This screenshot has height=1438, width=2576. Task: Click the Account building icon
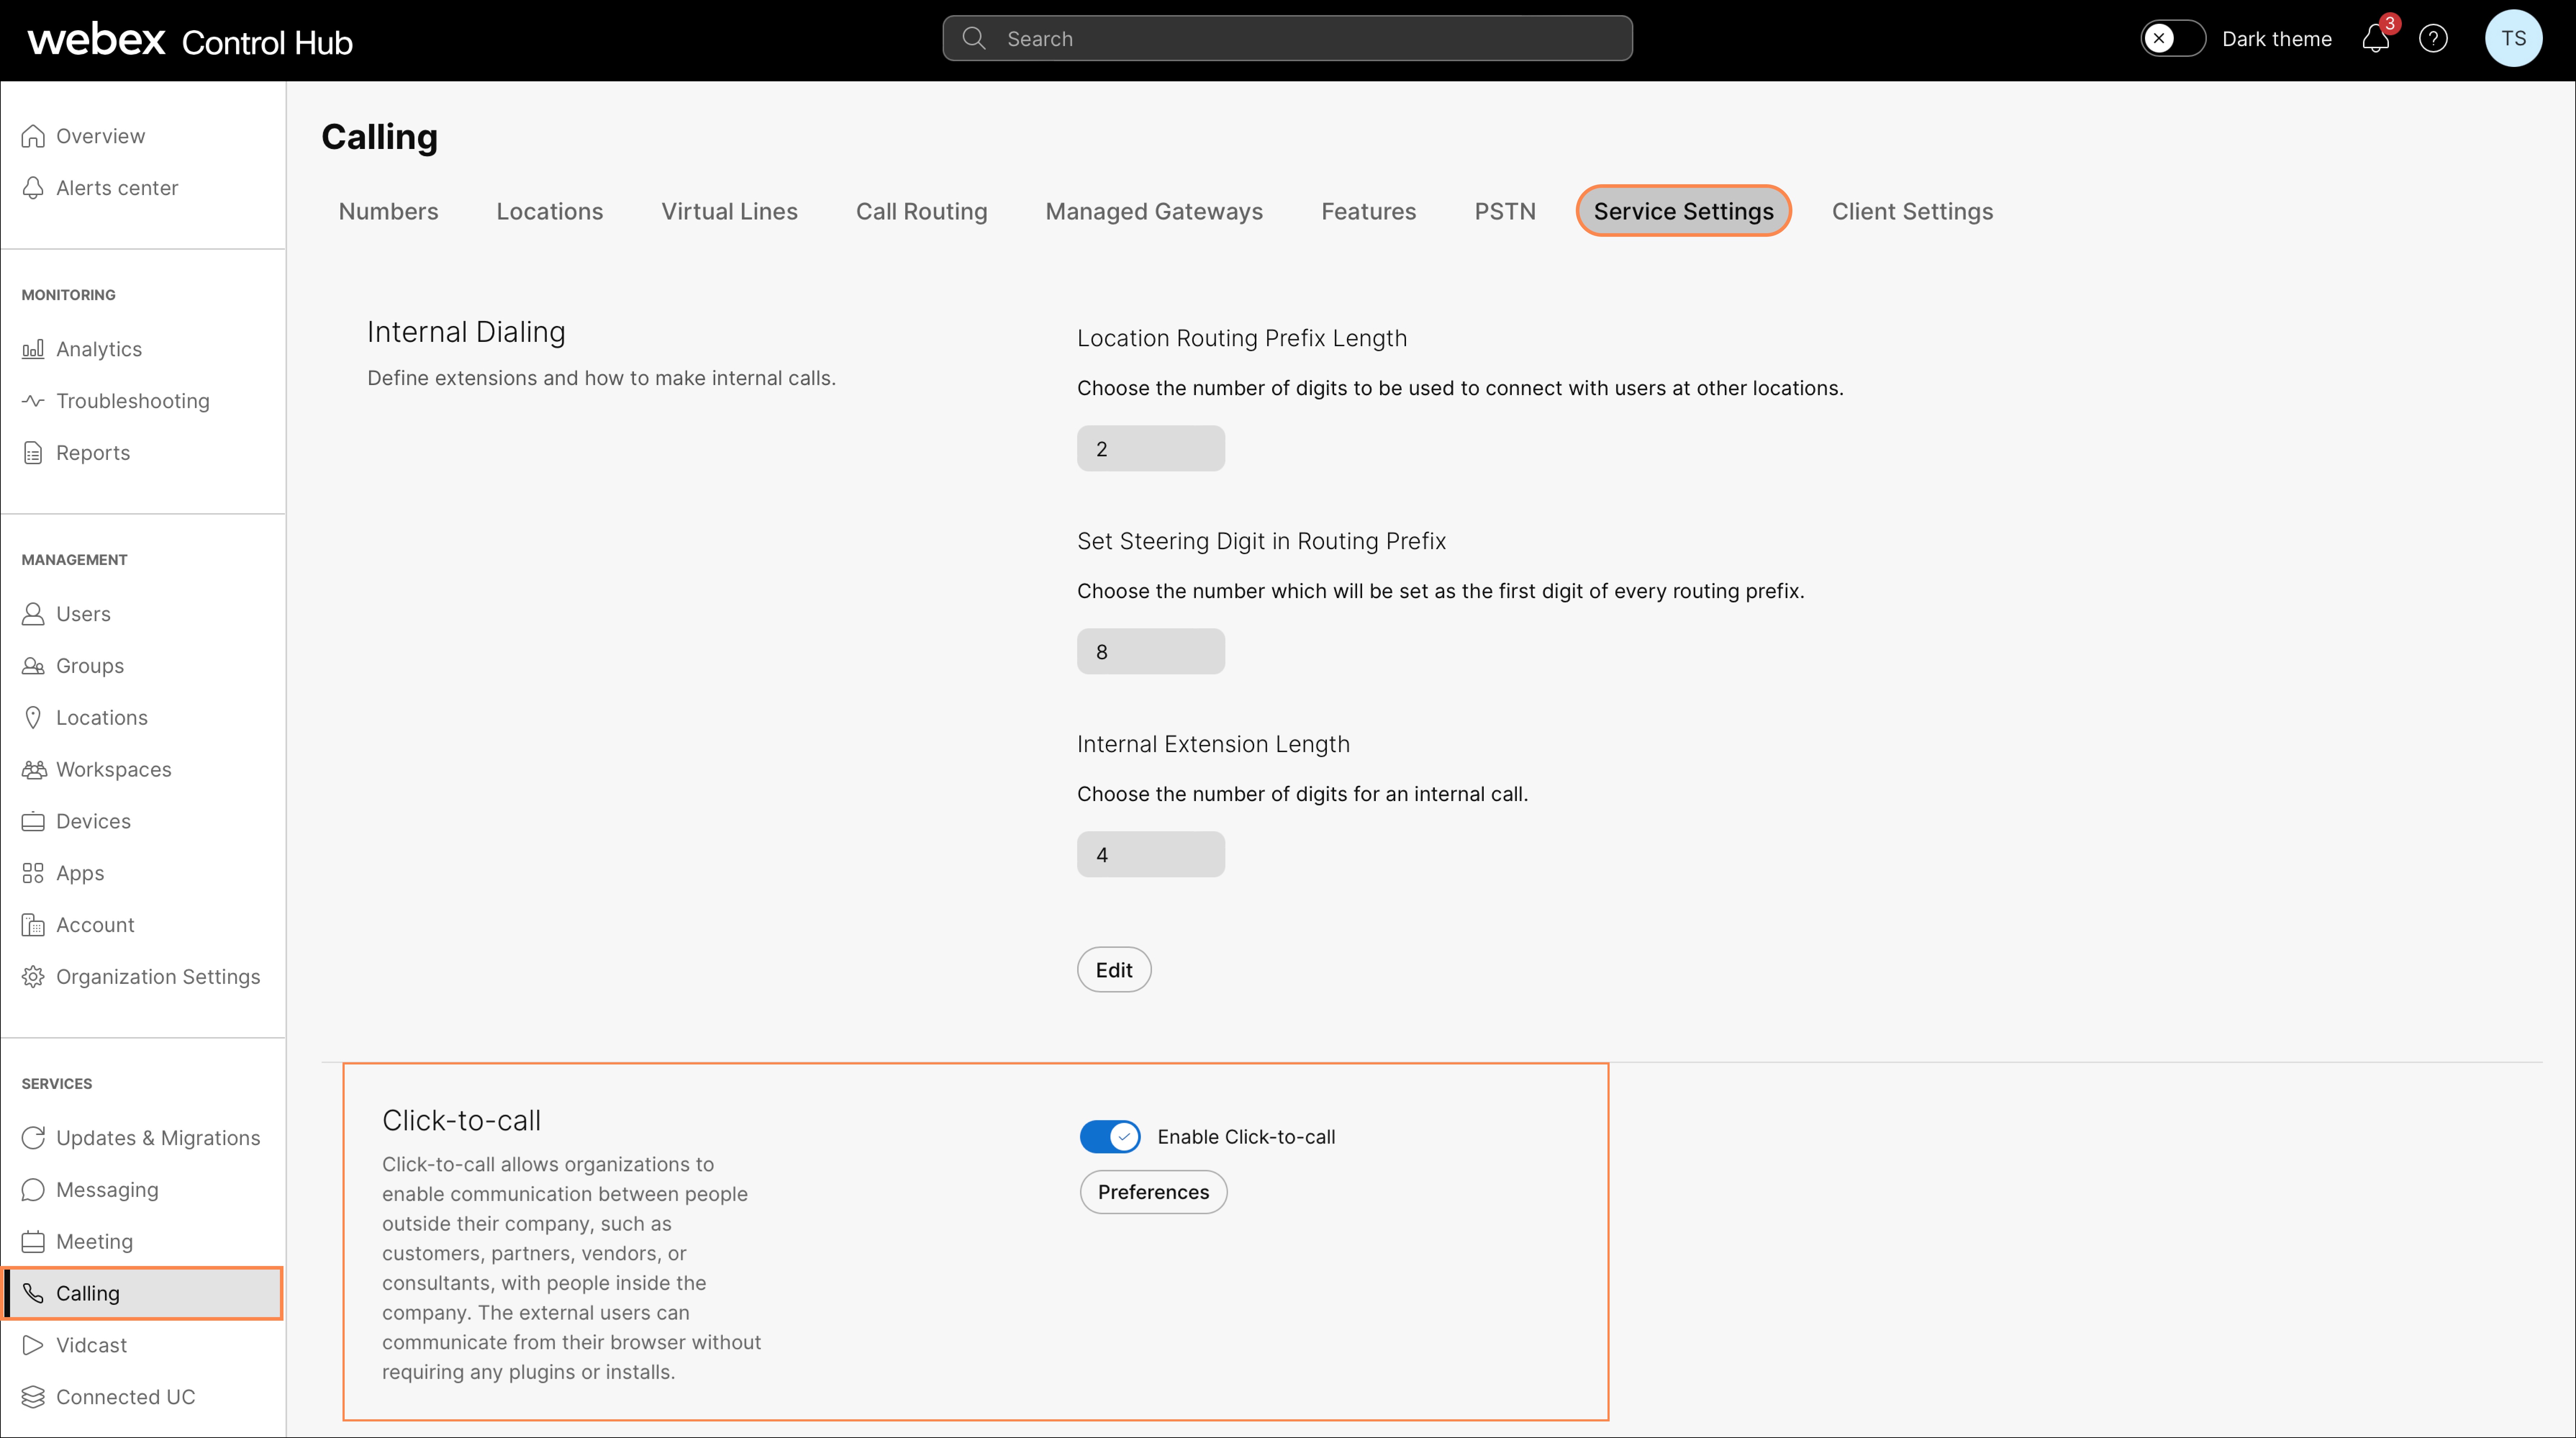pos(33,925)
